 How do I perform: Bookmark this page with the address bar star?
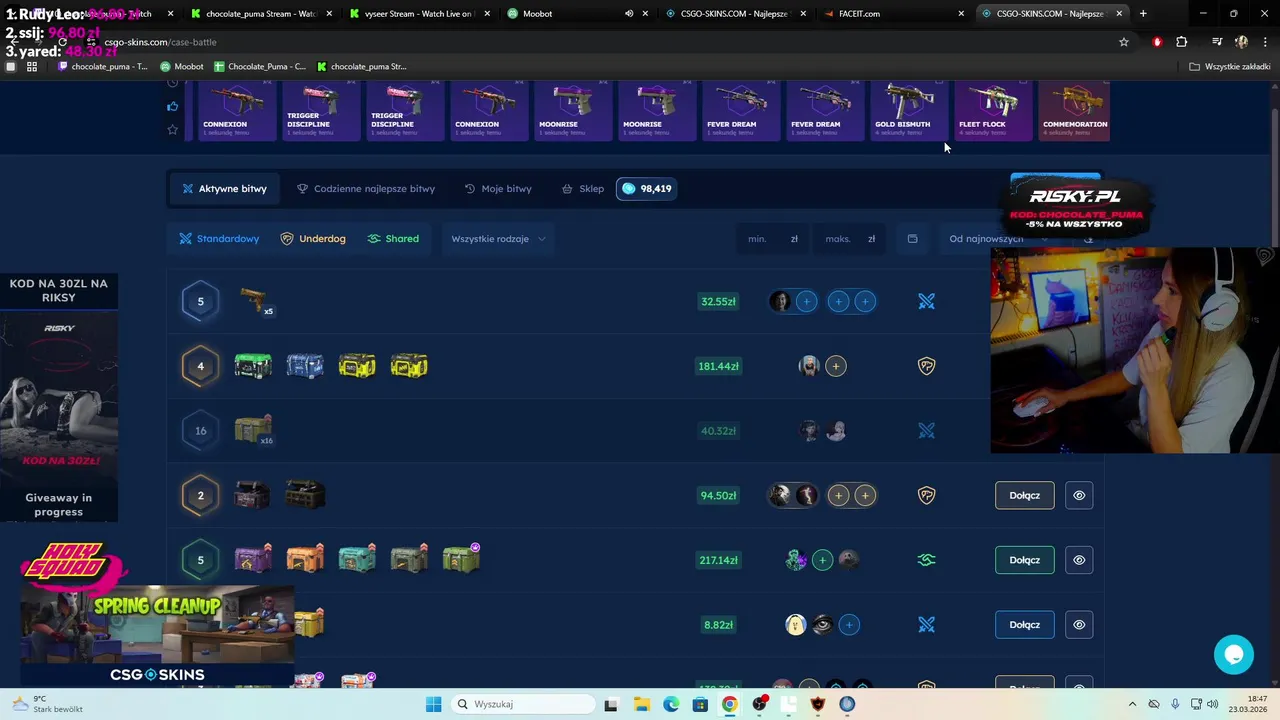coord(1124,42)
